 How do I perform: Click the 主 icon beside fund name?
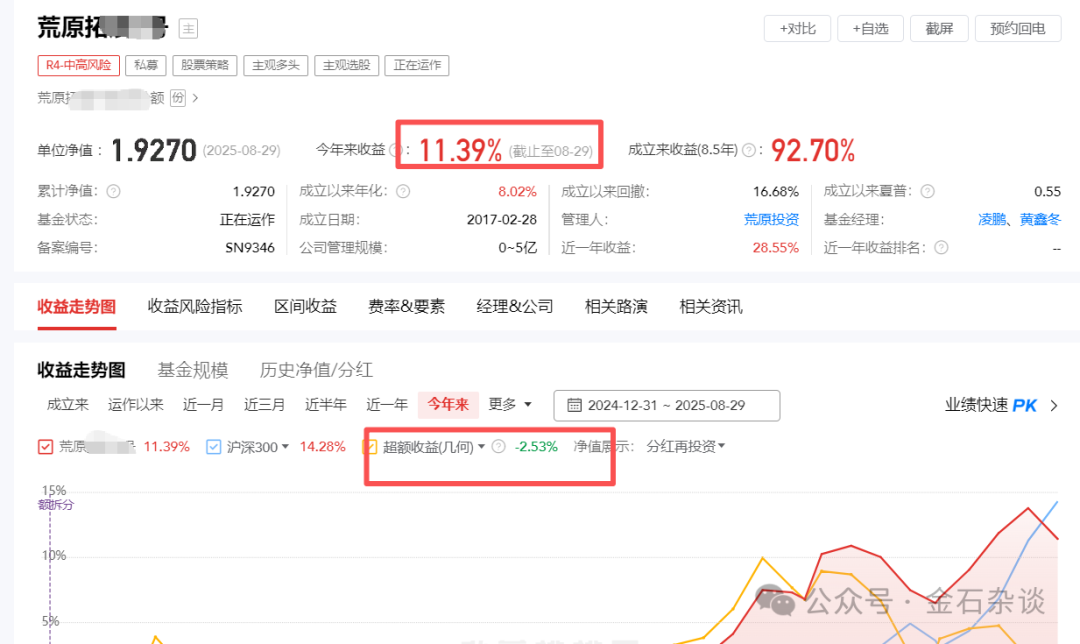[x=188, y=28]
